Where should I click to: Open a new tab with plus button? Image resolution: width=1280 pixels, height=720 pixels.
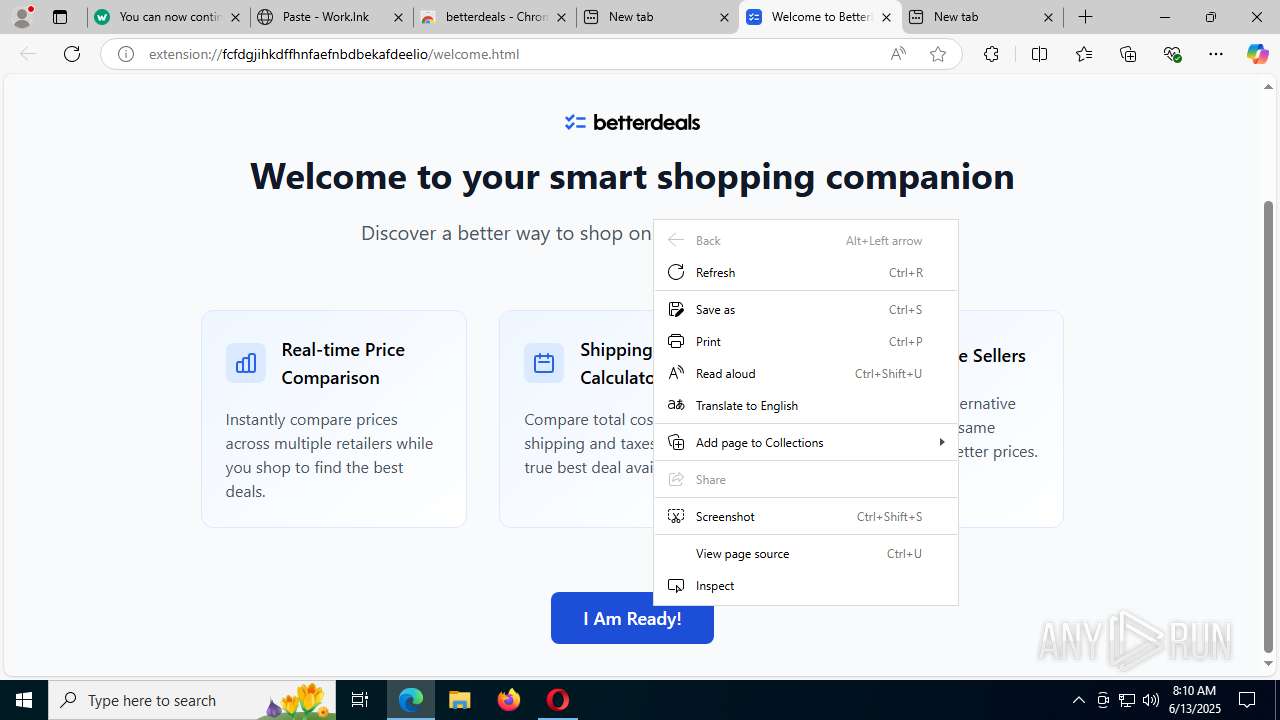tap(1086, 17)
